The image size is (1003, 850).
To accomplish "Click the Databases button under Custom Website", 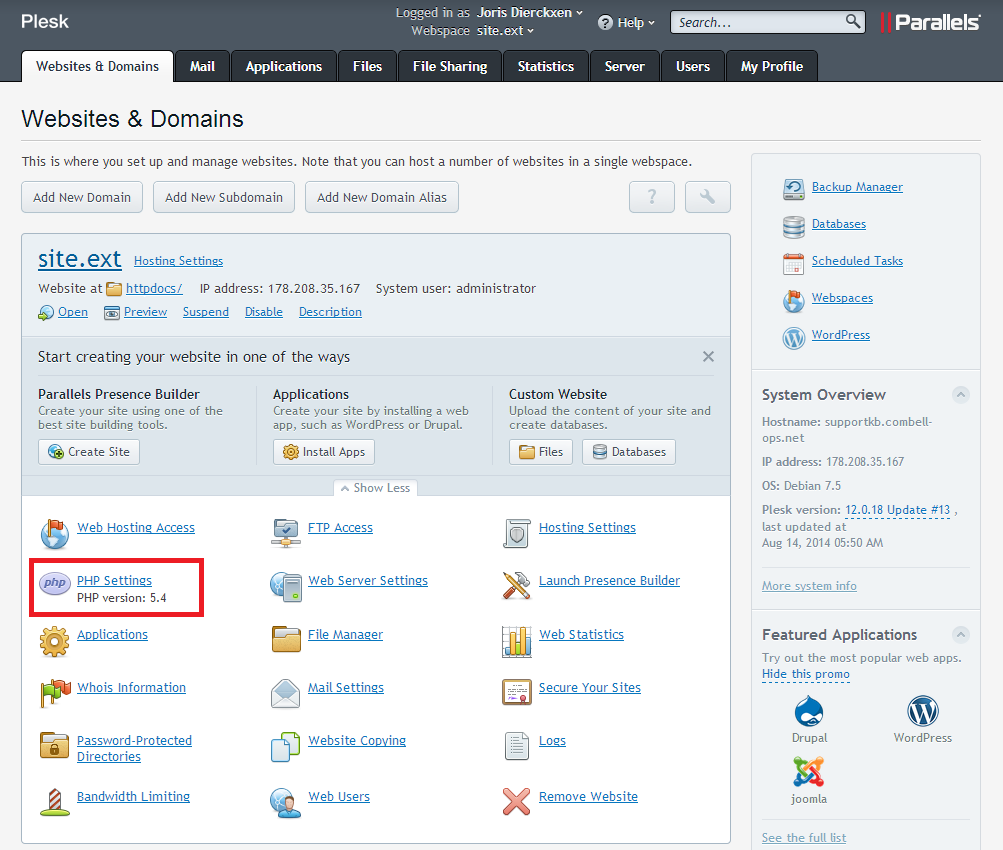I will click(x=629, y=452).
